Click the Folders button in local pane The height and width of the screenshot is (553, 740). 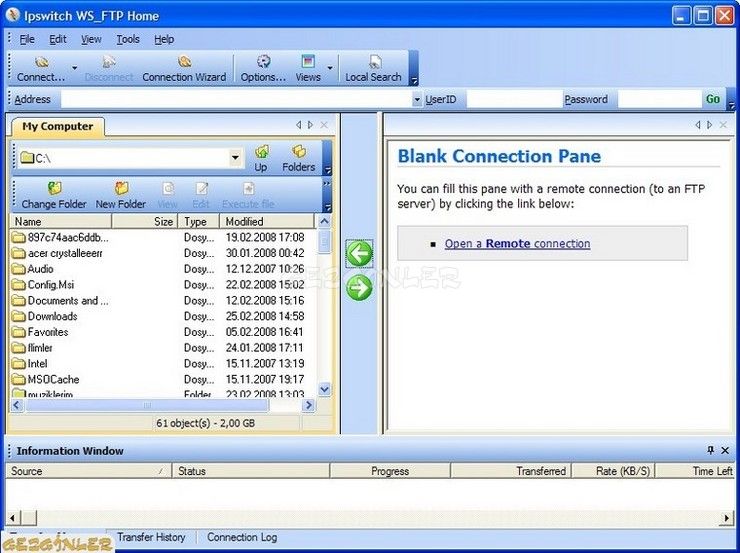point(298,159)
